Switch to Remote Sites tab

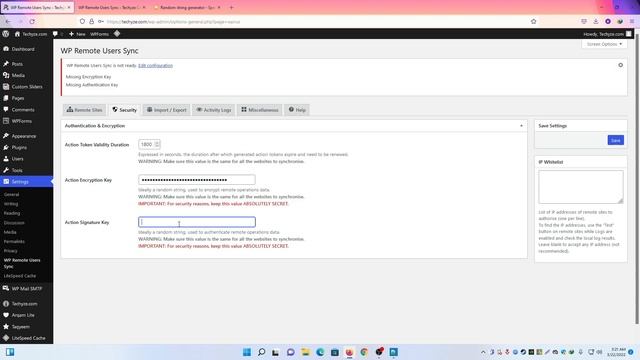[84, 110]
